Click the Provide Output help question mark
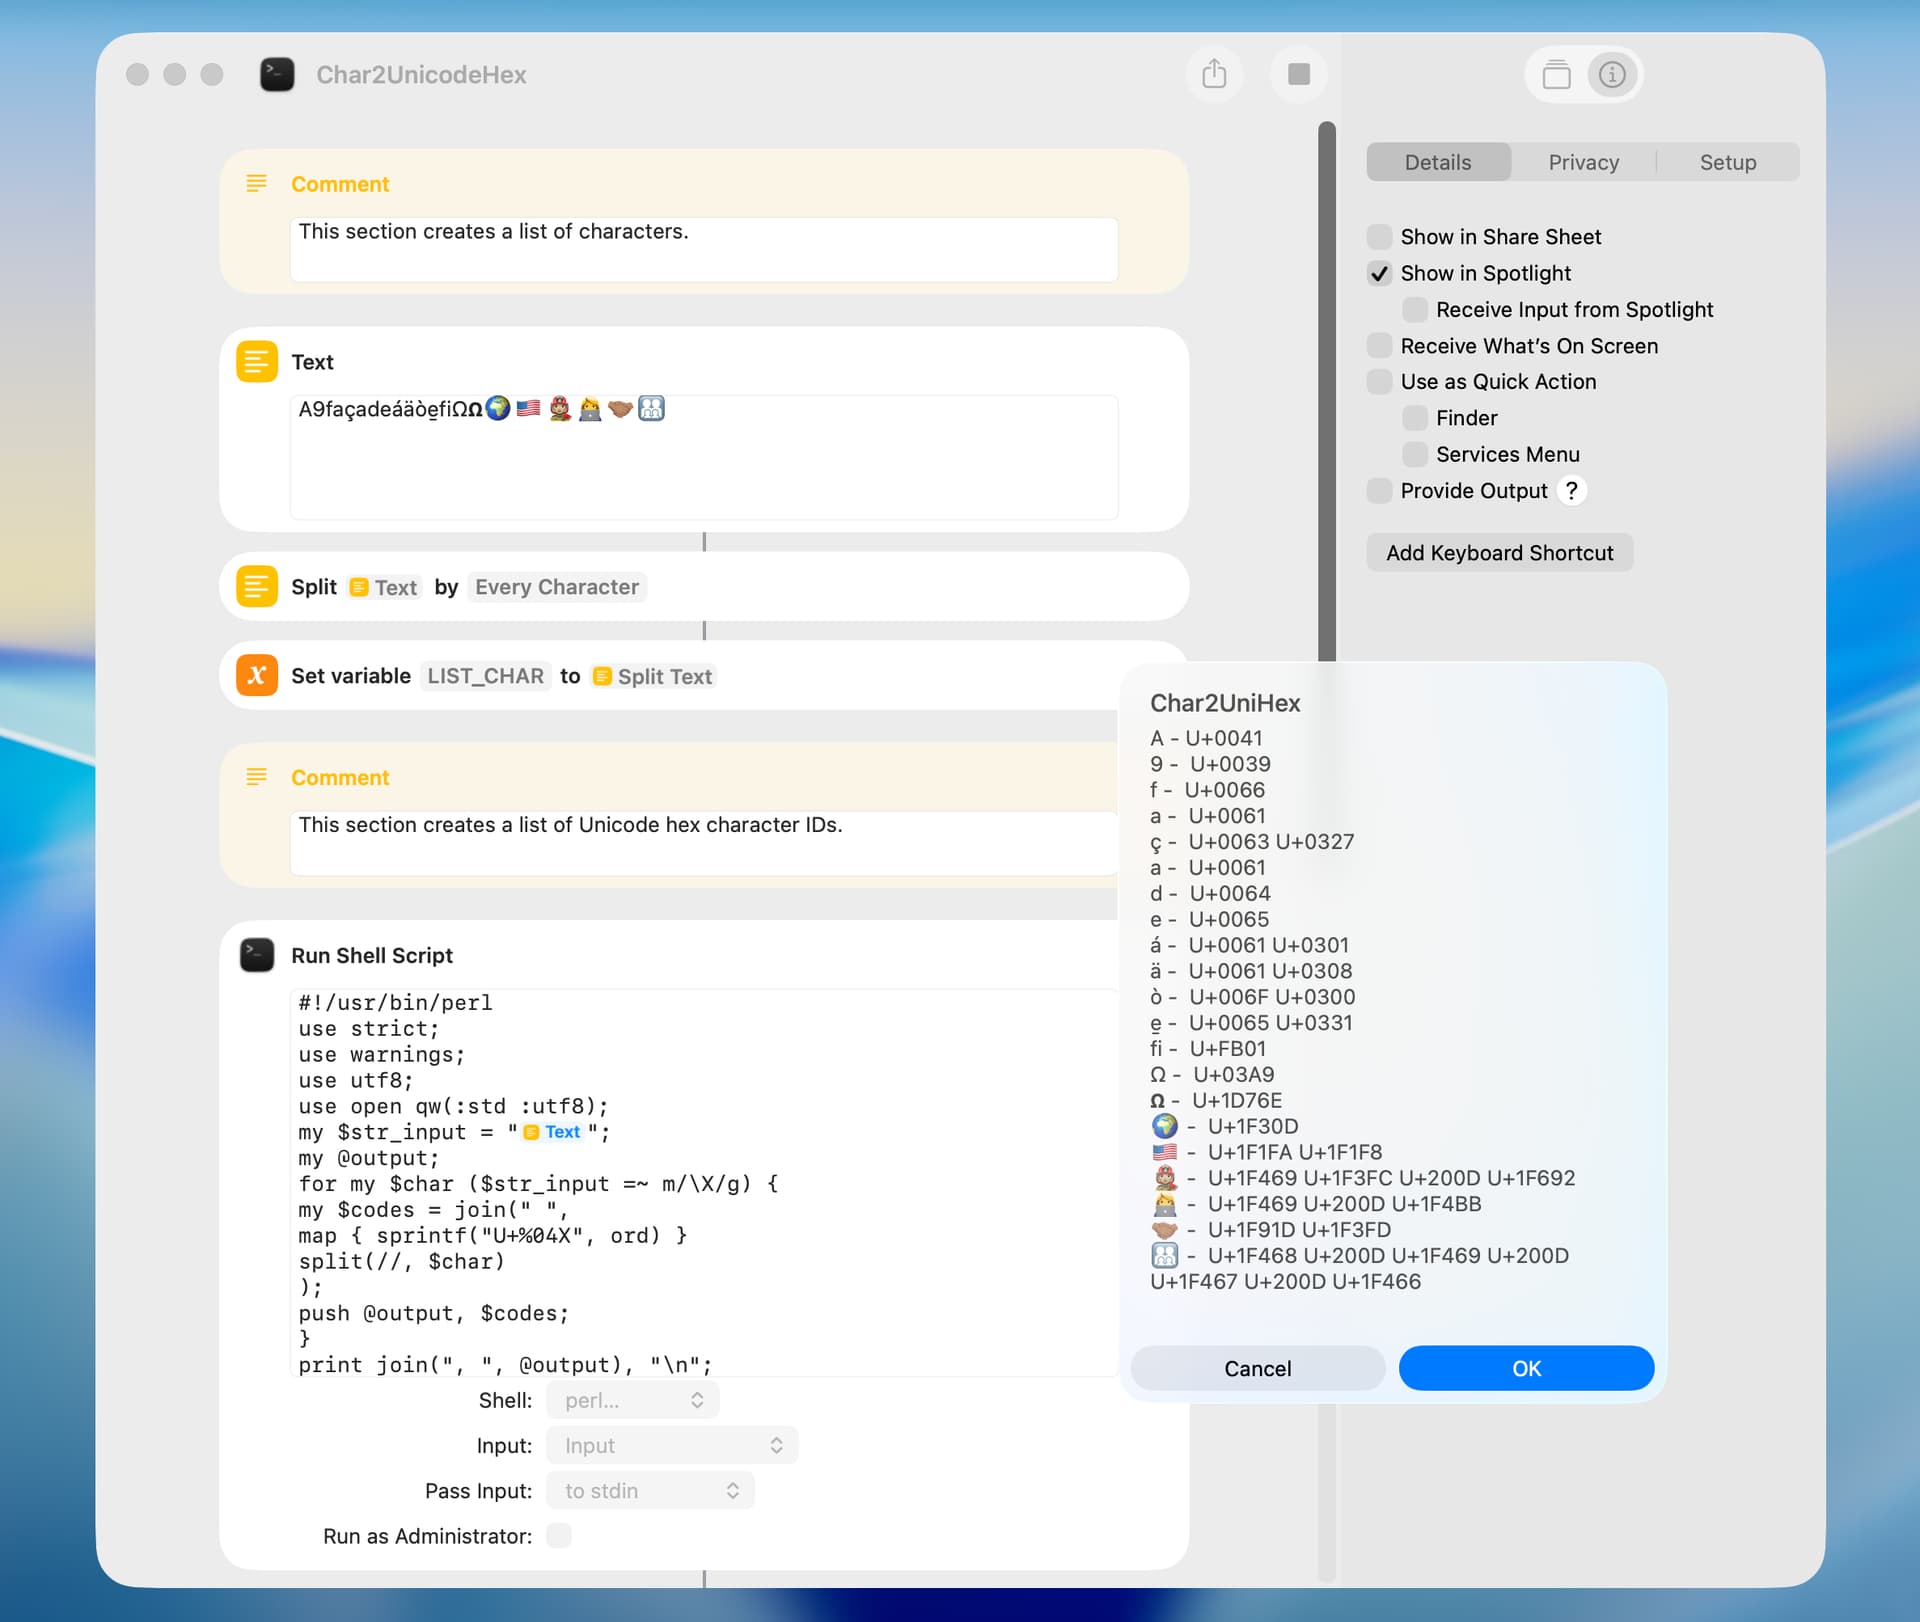The height and width of the screenshot is (1622, 1920). (x=1572, y=491)
